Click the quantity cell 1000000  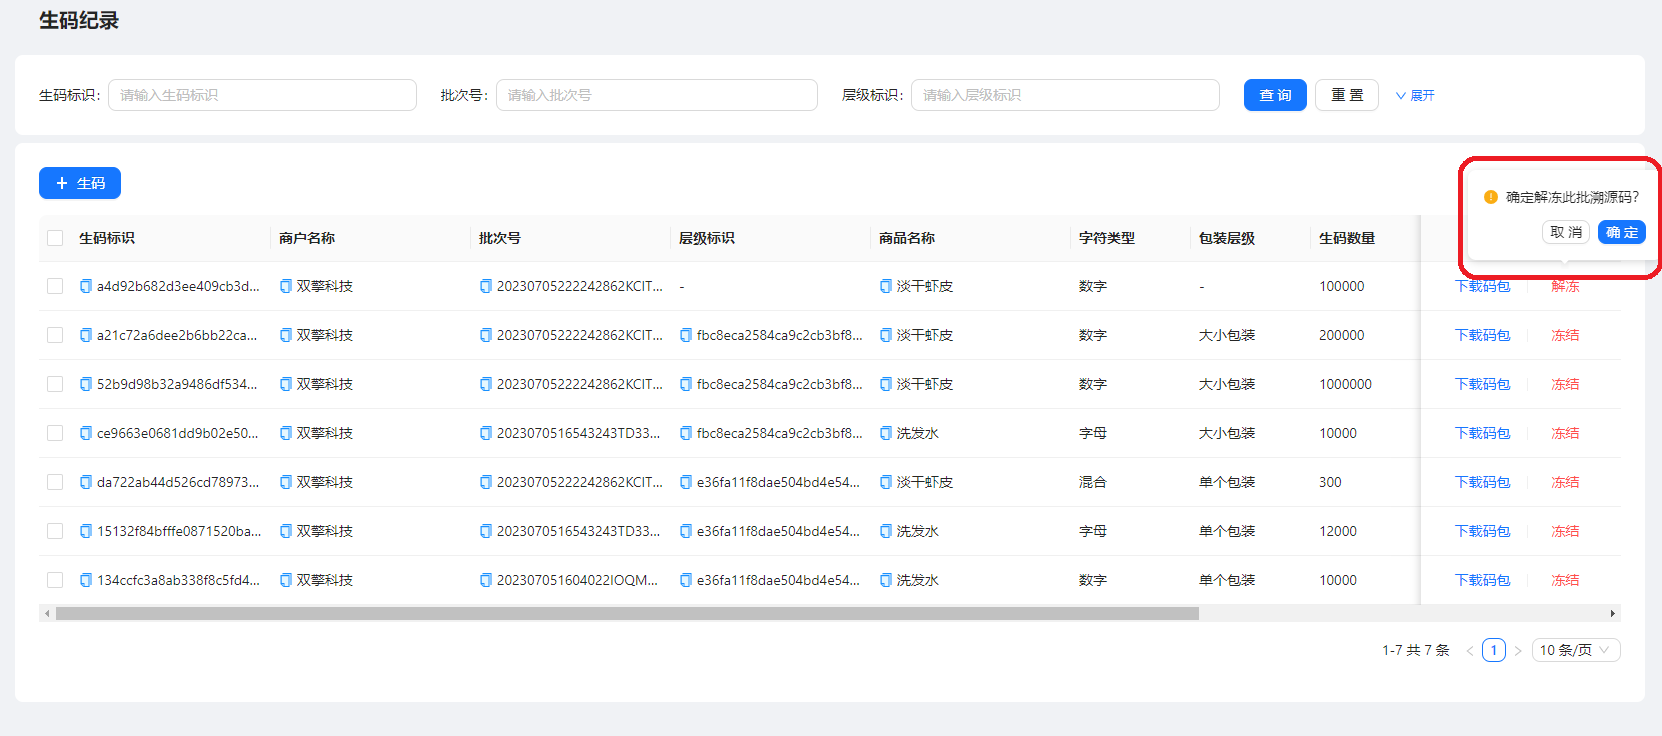1345,384
